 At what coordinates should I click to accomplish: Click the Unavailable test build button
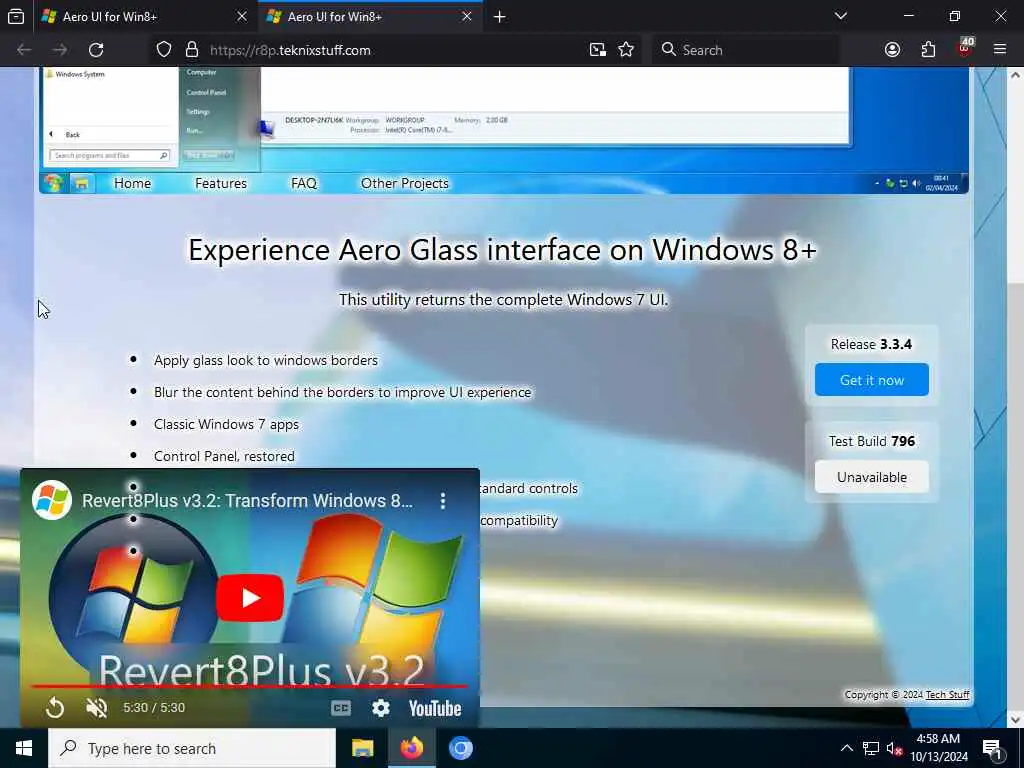872,477
